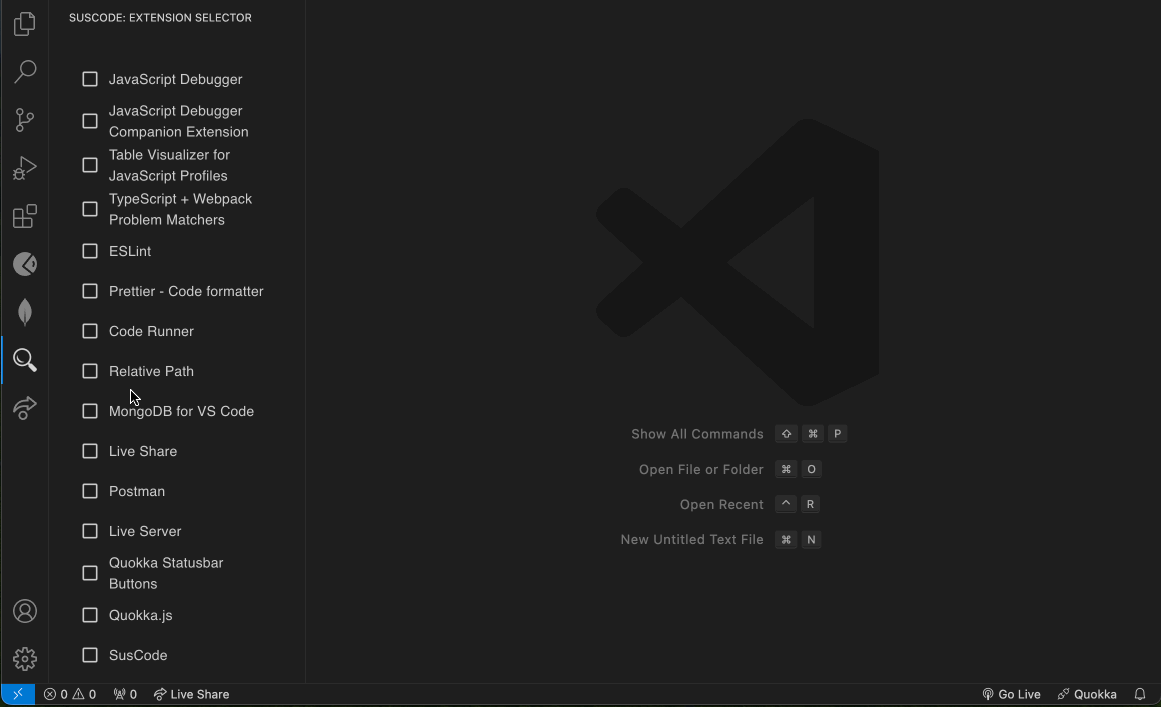Click the SUSCODE: EXTENSION SELECTOR panel title

(x=160, y=18)
